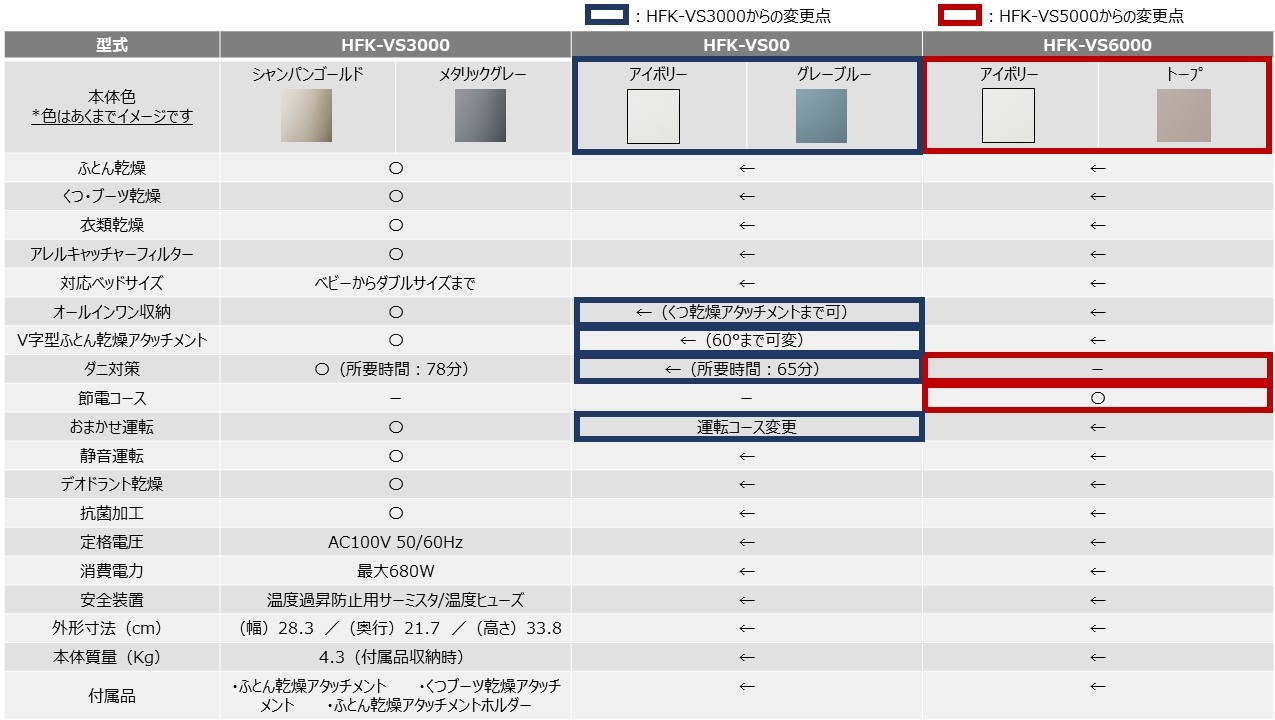Click the ○ in 節電コース HFK-VS6000 cell

click(x=1097, y=398)
